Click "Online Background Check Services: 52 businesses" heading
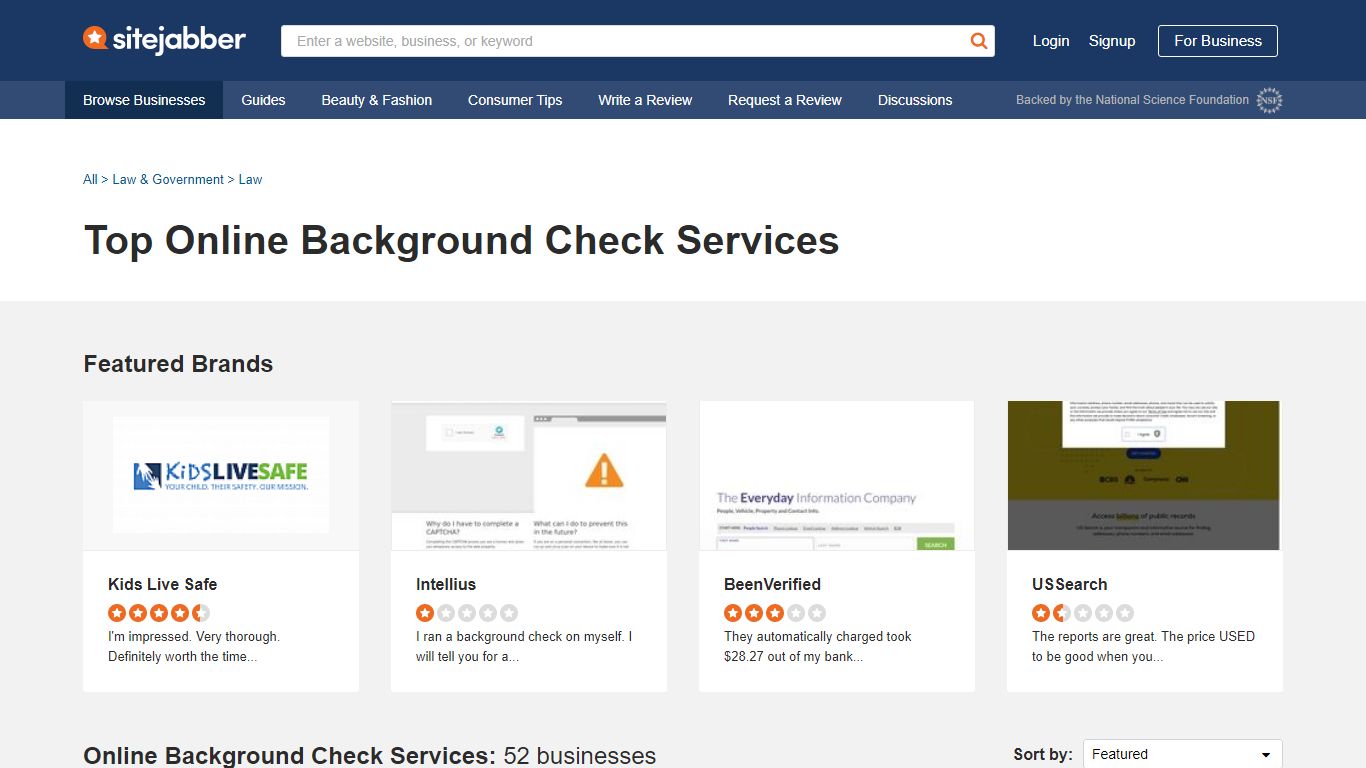1366x768 pixels. coord(369,755)
